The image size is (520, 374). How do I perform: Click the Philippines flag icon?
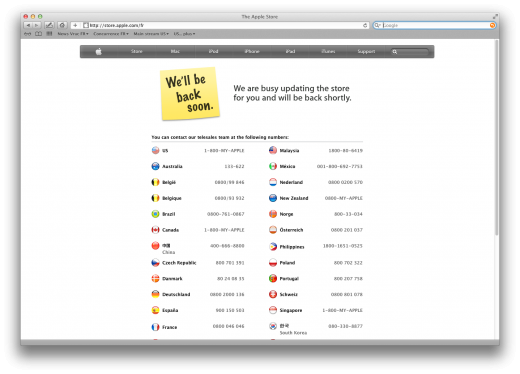(273, 247)
